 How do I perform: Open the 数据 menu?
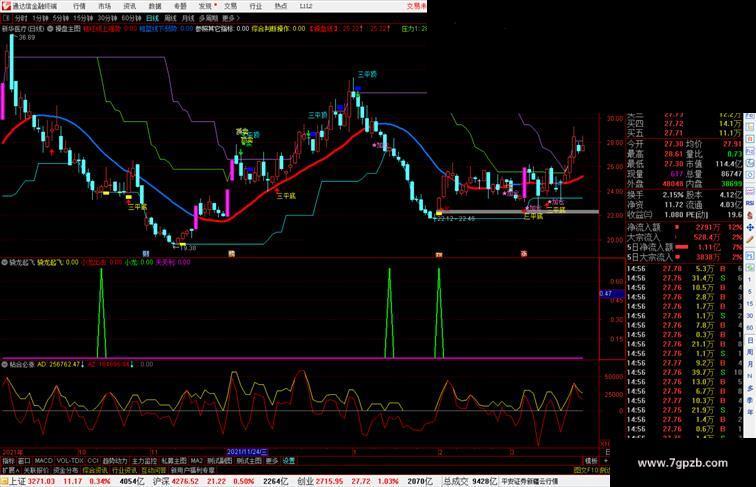(x=155, y=6)
